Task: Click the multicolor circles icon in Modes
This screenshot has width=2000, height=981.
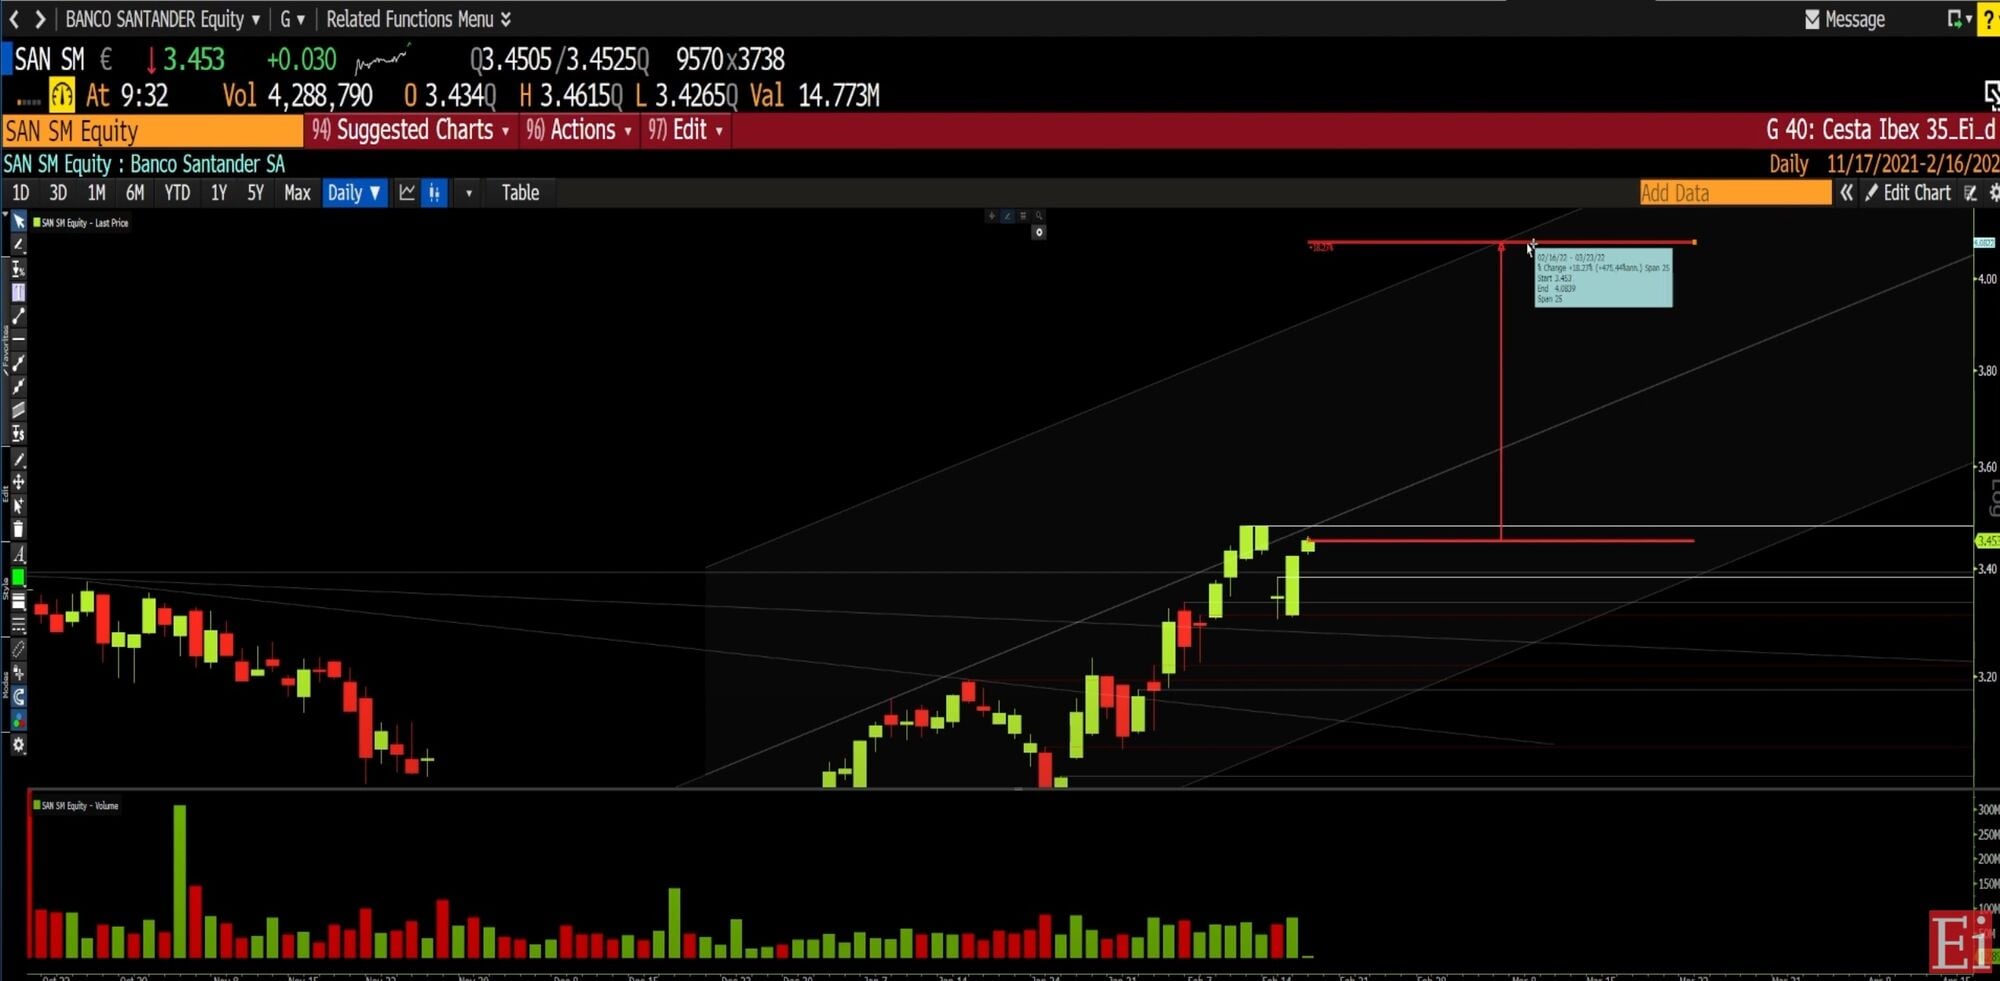Action: pos(18,720)
